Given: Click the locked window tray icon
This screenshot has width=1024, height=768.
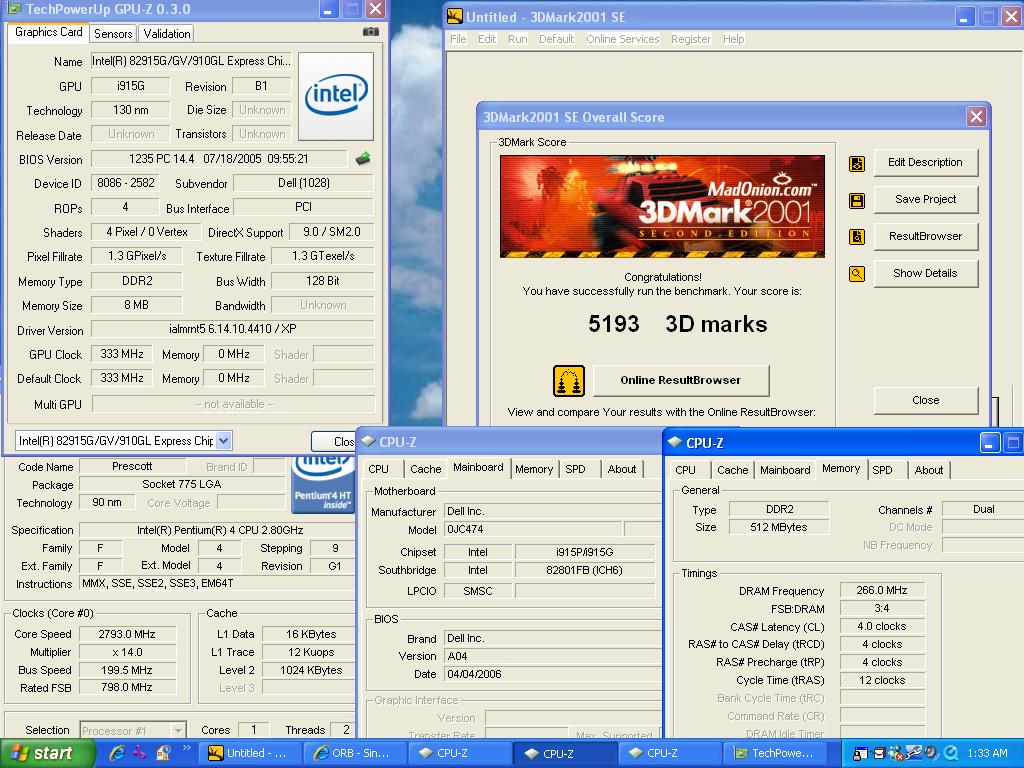Looking at the screenshot, I should pos(861,753).
